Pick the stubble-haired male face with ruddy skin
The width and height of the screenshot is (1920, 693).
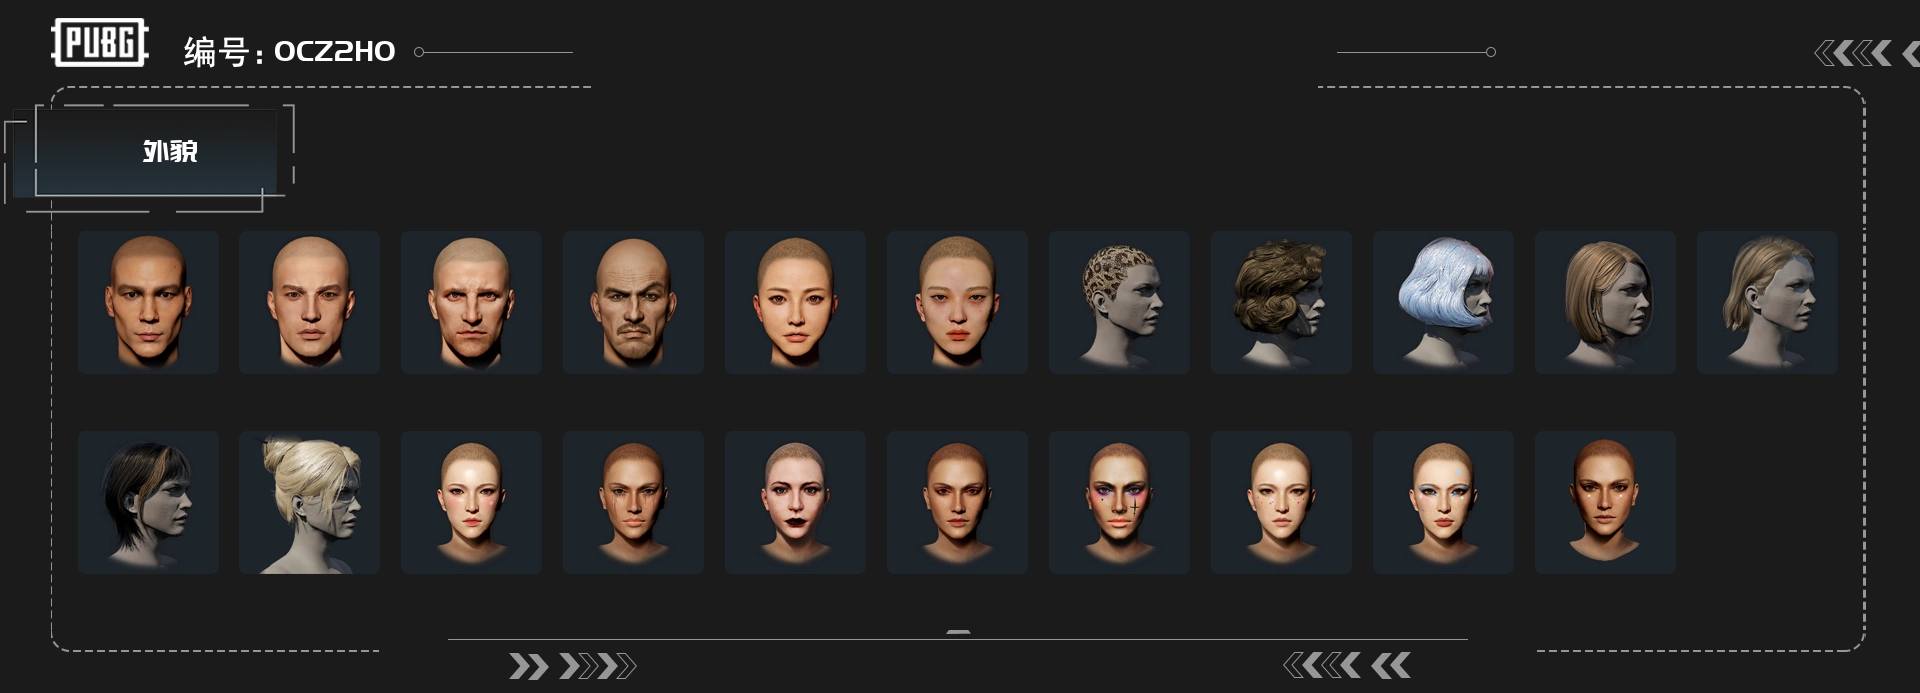(x=472, y=302)
